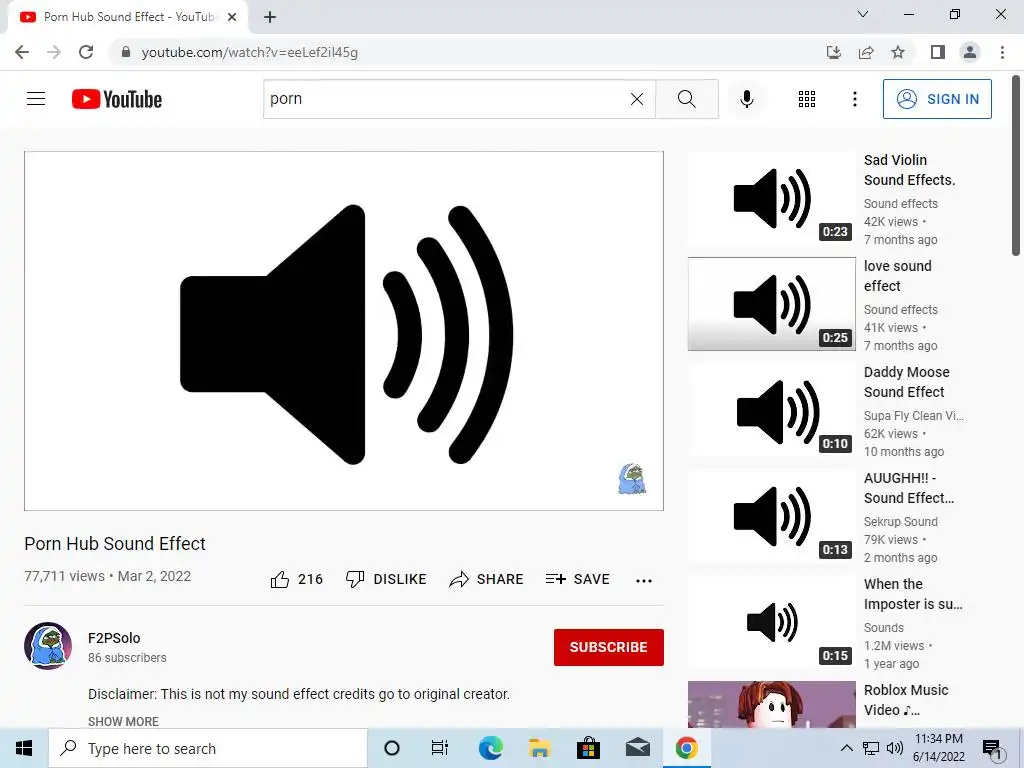Image resolution: width=1024 pixels, height=768 pixels.
Task: Open F2PSolo channel name link
Action: click(x=114, y=638)
